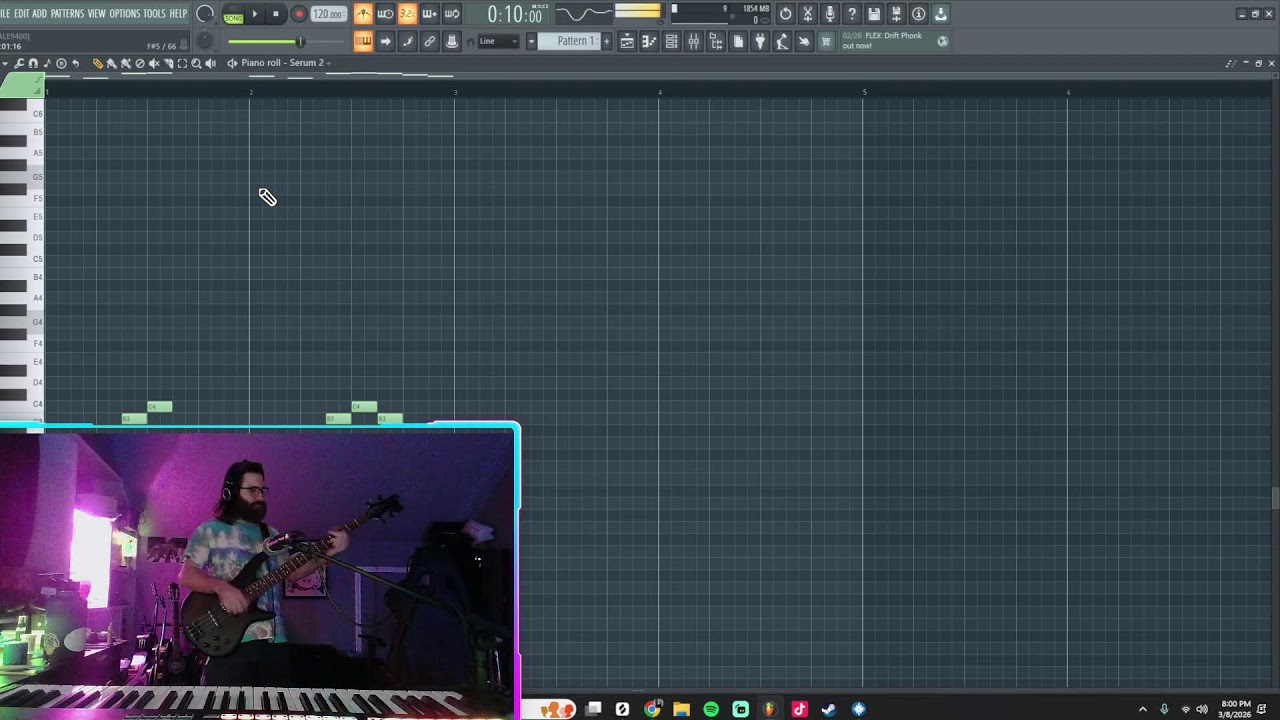Toggle loop recording

coord(452,14)
